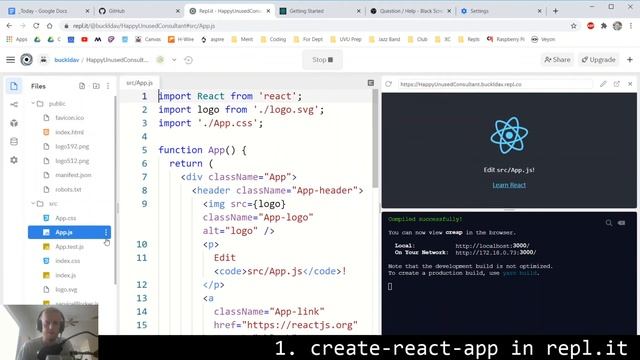This screenshot has height=360, width=640.
Task: Open the Jazz Band bookmarks folder
Action: tap(384, 39)
